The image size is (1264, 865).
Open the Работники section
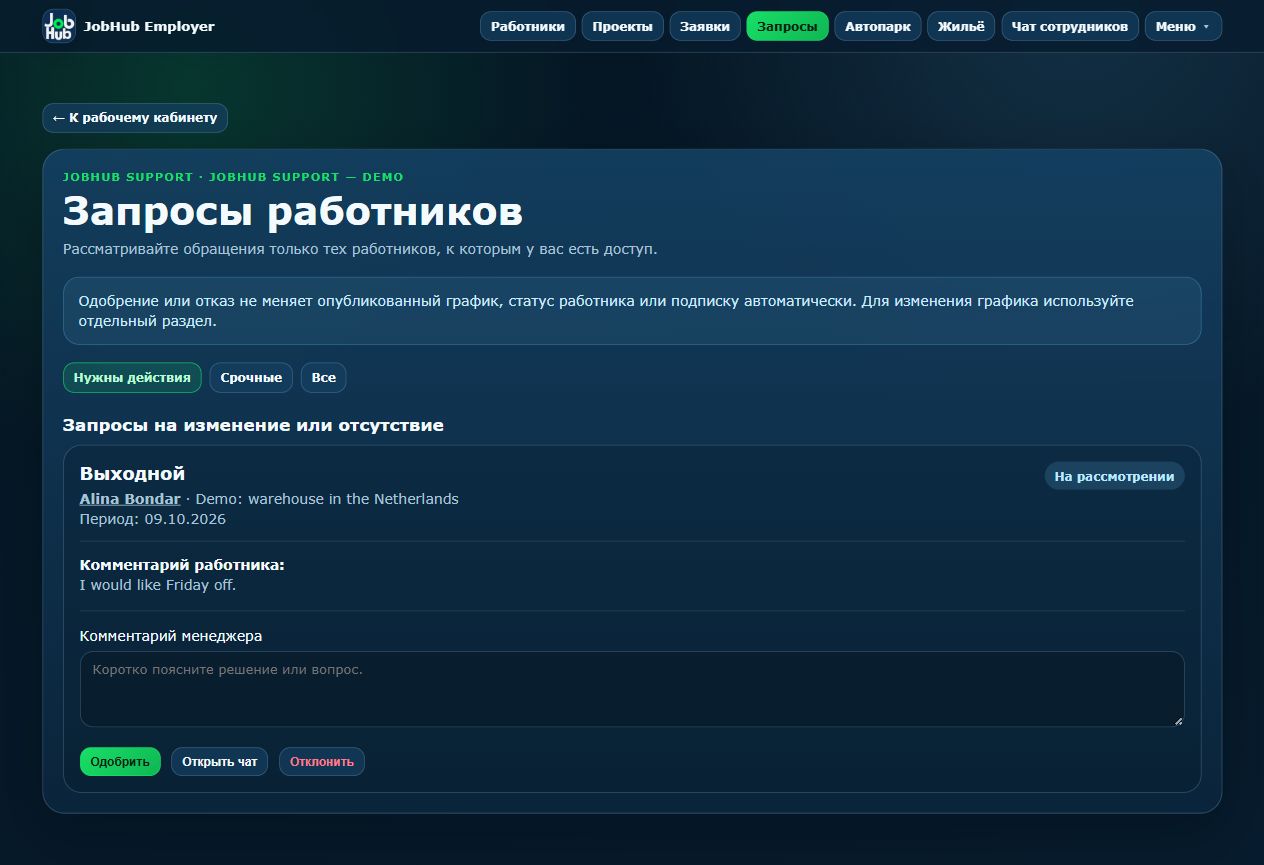coord(528,26)
